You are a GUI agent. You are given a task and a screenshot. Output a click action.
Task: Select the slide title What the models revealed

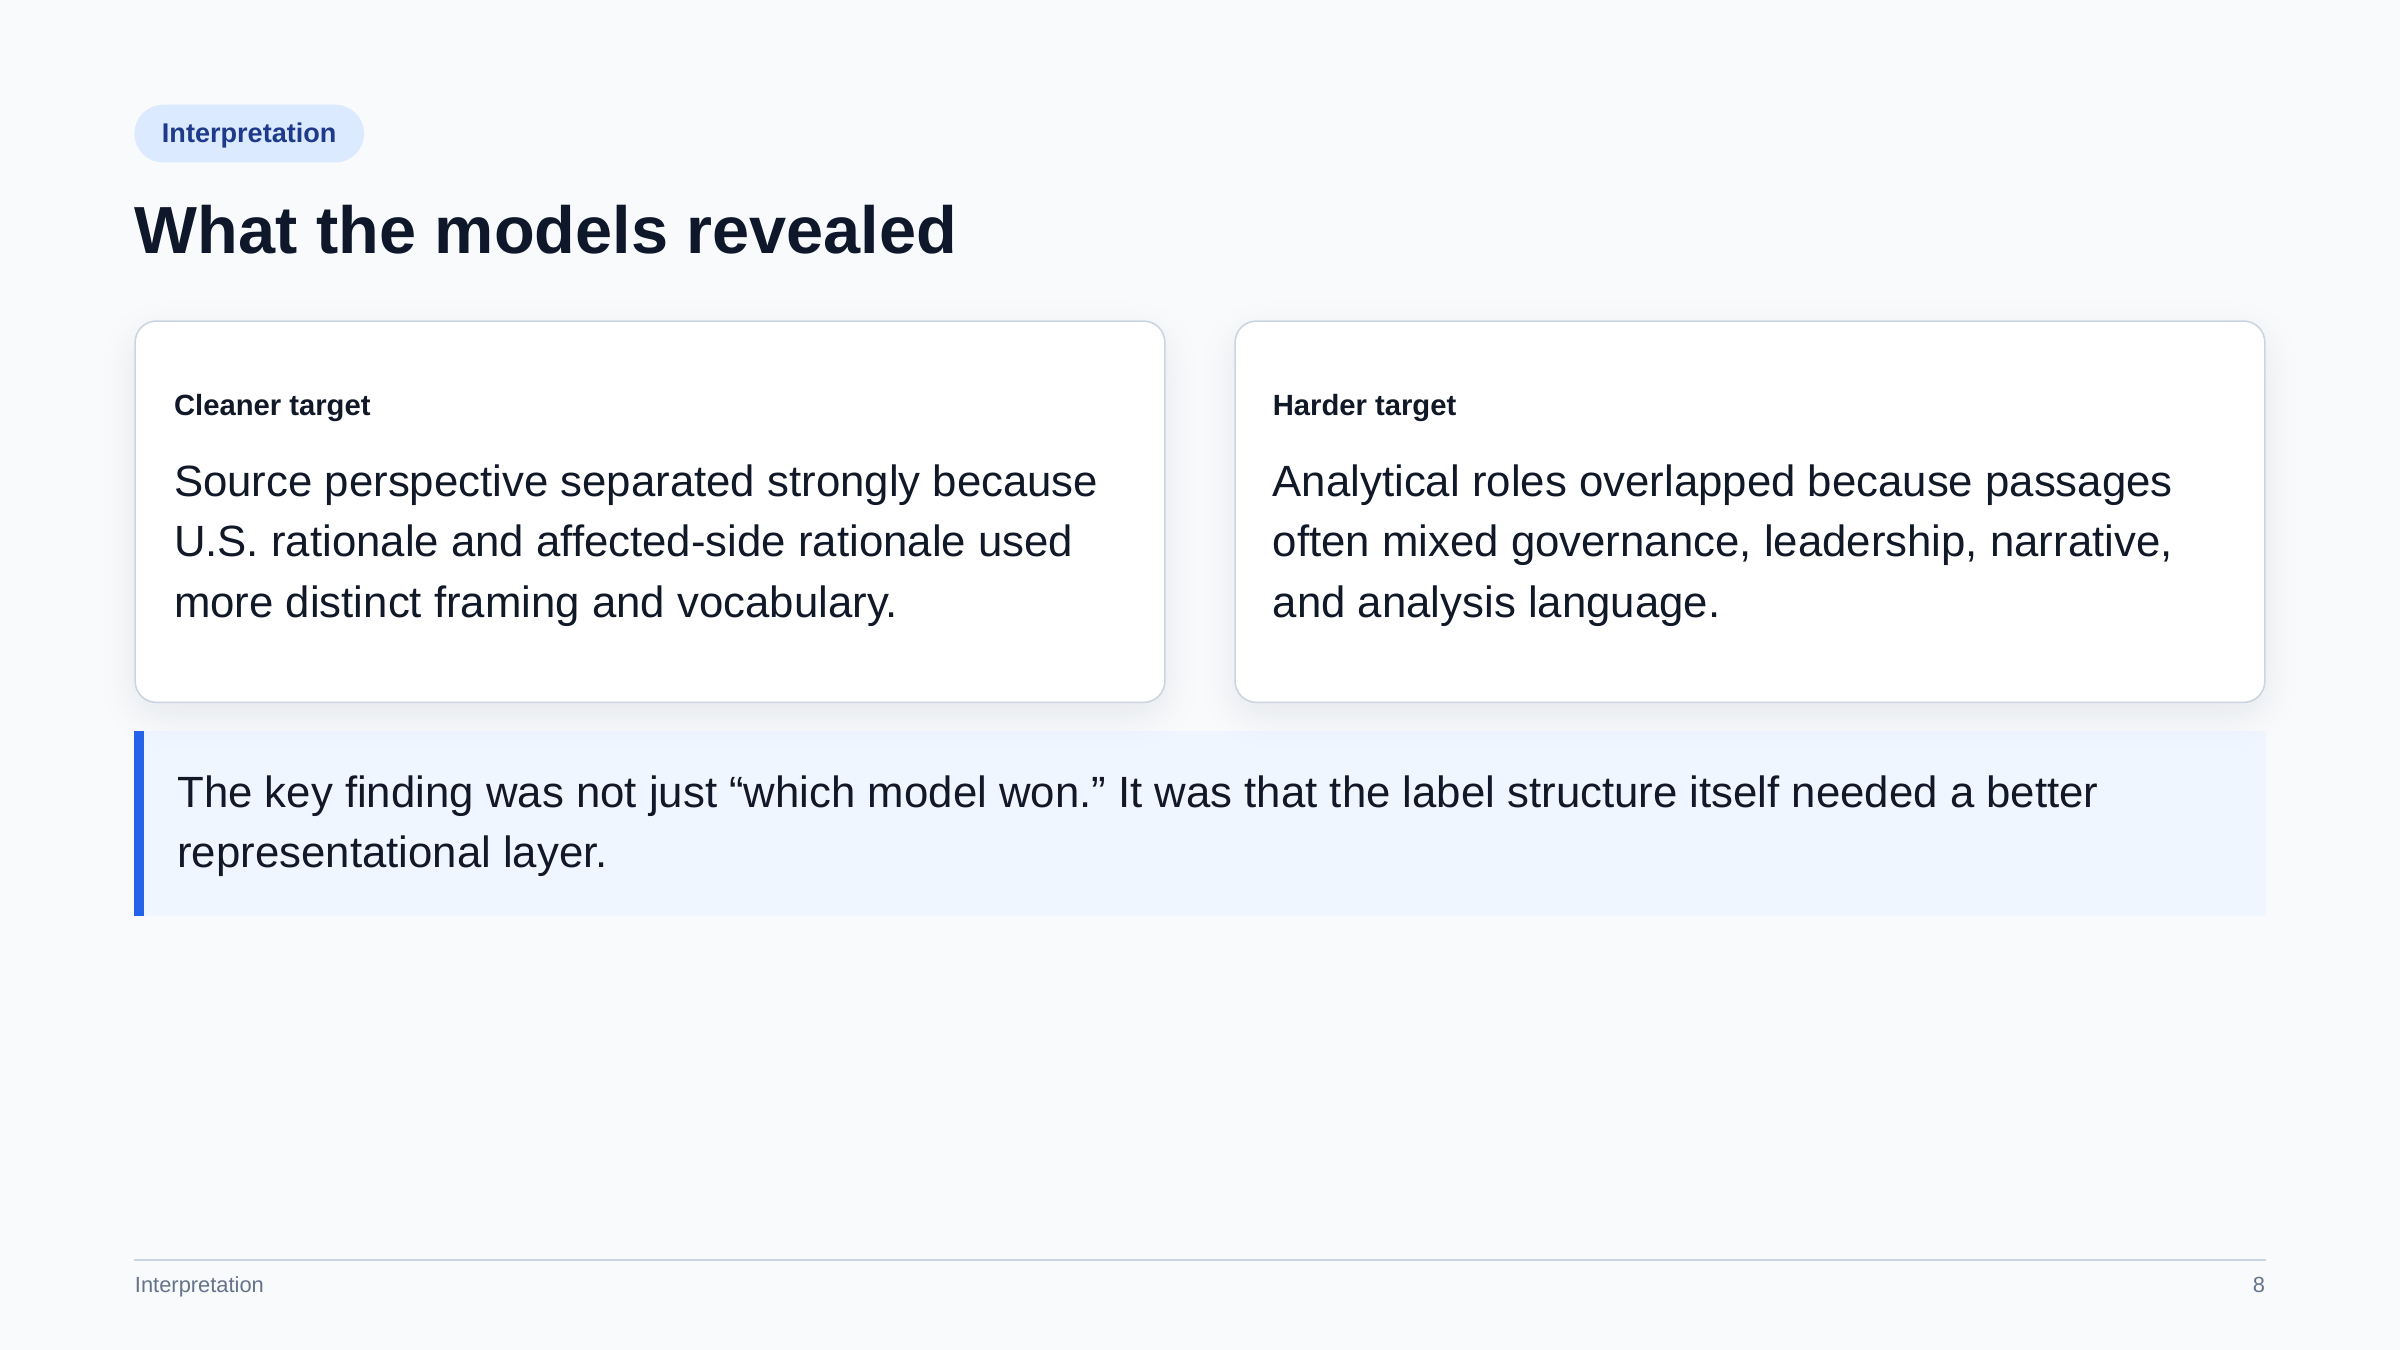point(545,231)
